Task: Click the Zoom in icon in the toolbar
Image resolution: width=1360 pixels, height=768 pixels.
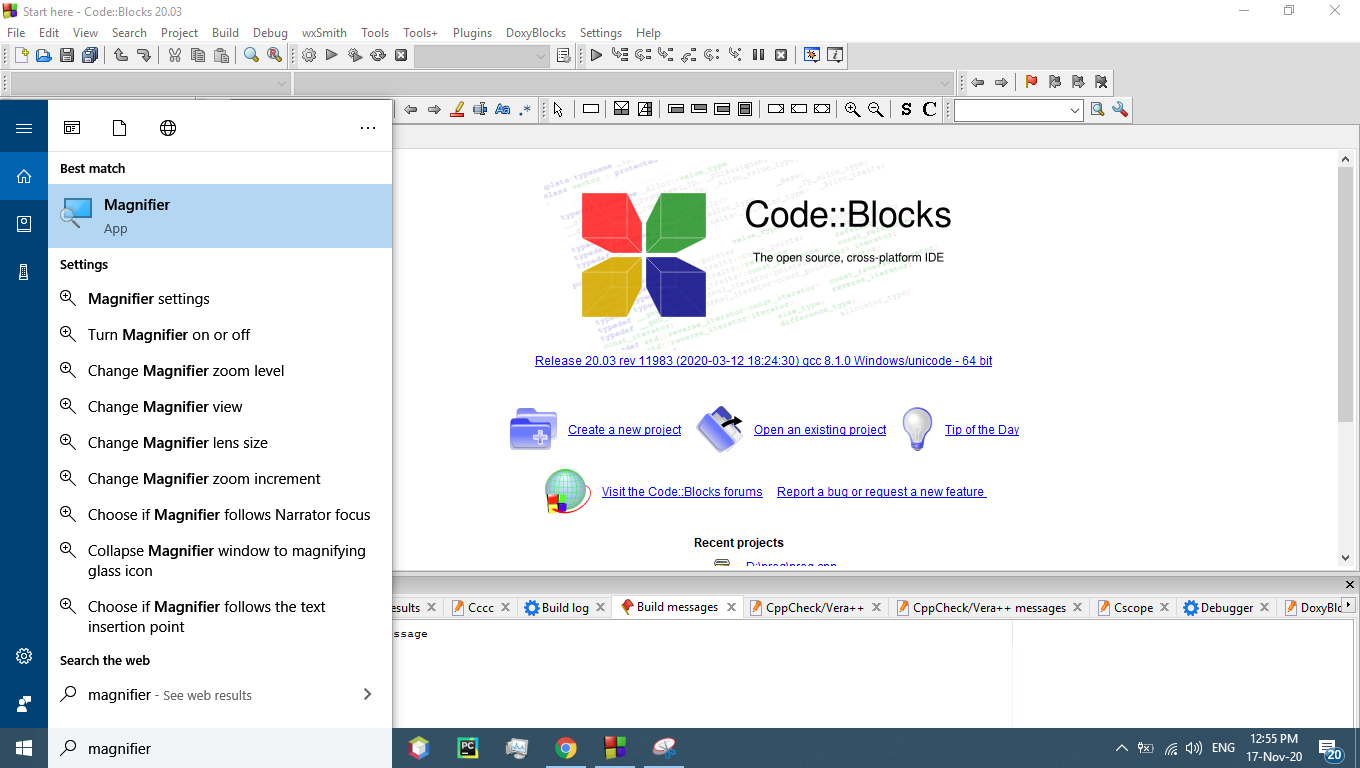Action: pyautogui.click(x=852, y=109)
